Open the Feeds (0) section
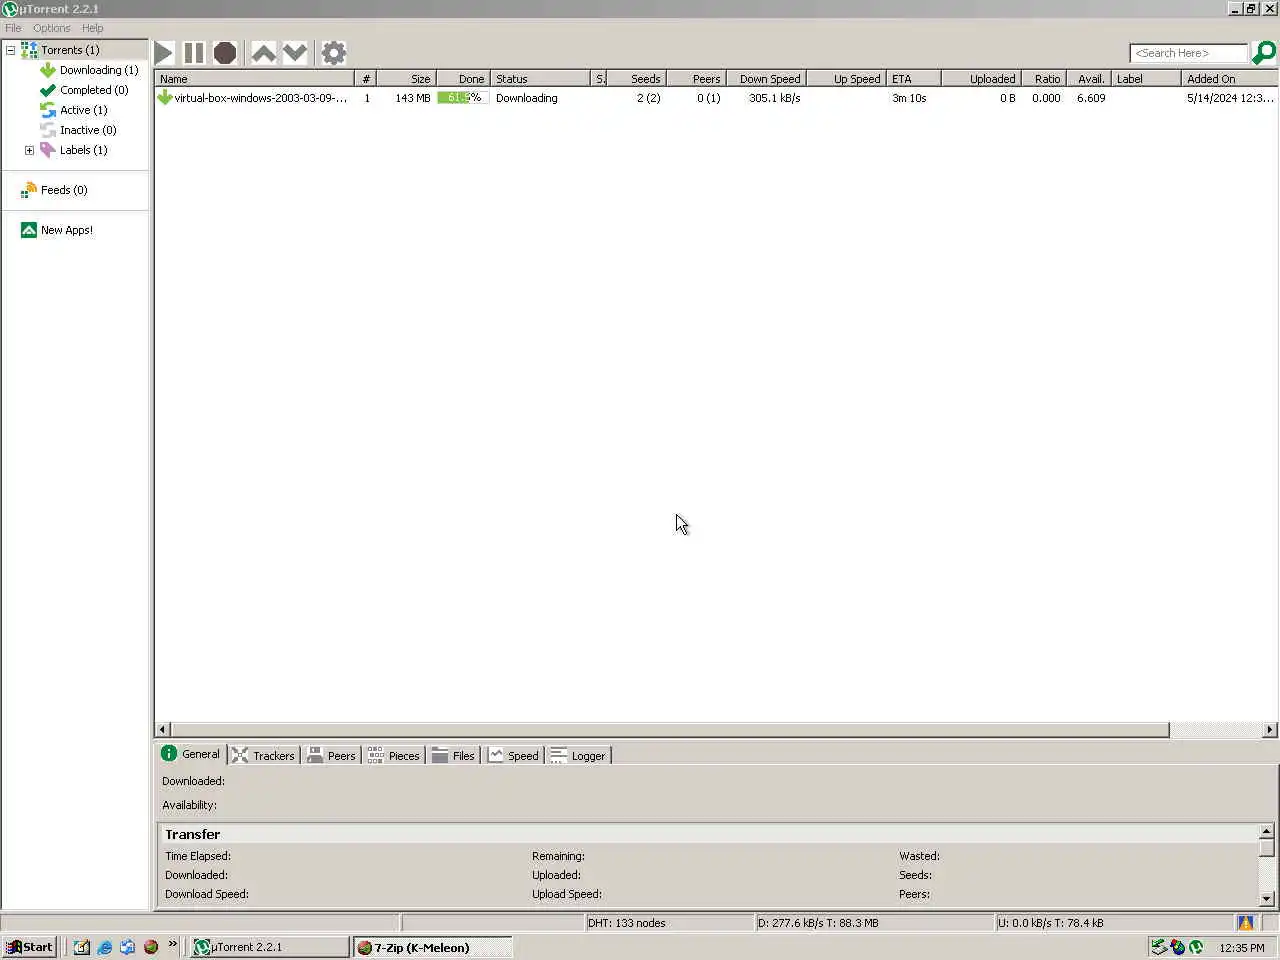The height and width of the screenshot is (960, 1280). [x=54, y=190]
